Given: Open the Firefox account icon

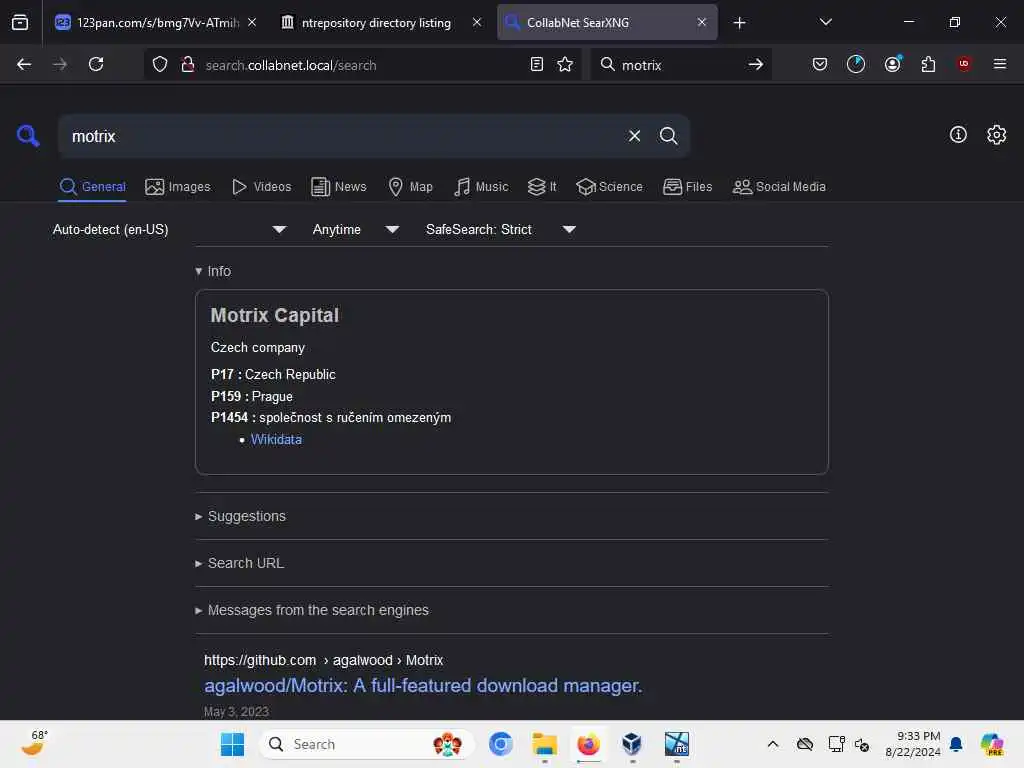Looking at the screenshot, I should [893, 63].
